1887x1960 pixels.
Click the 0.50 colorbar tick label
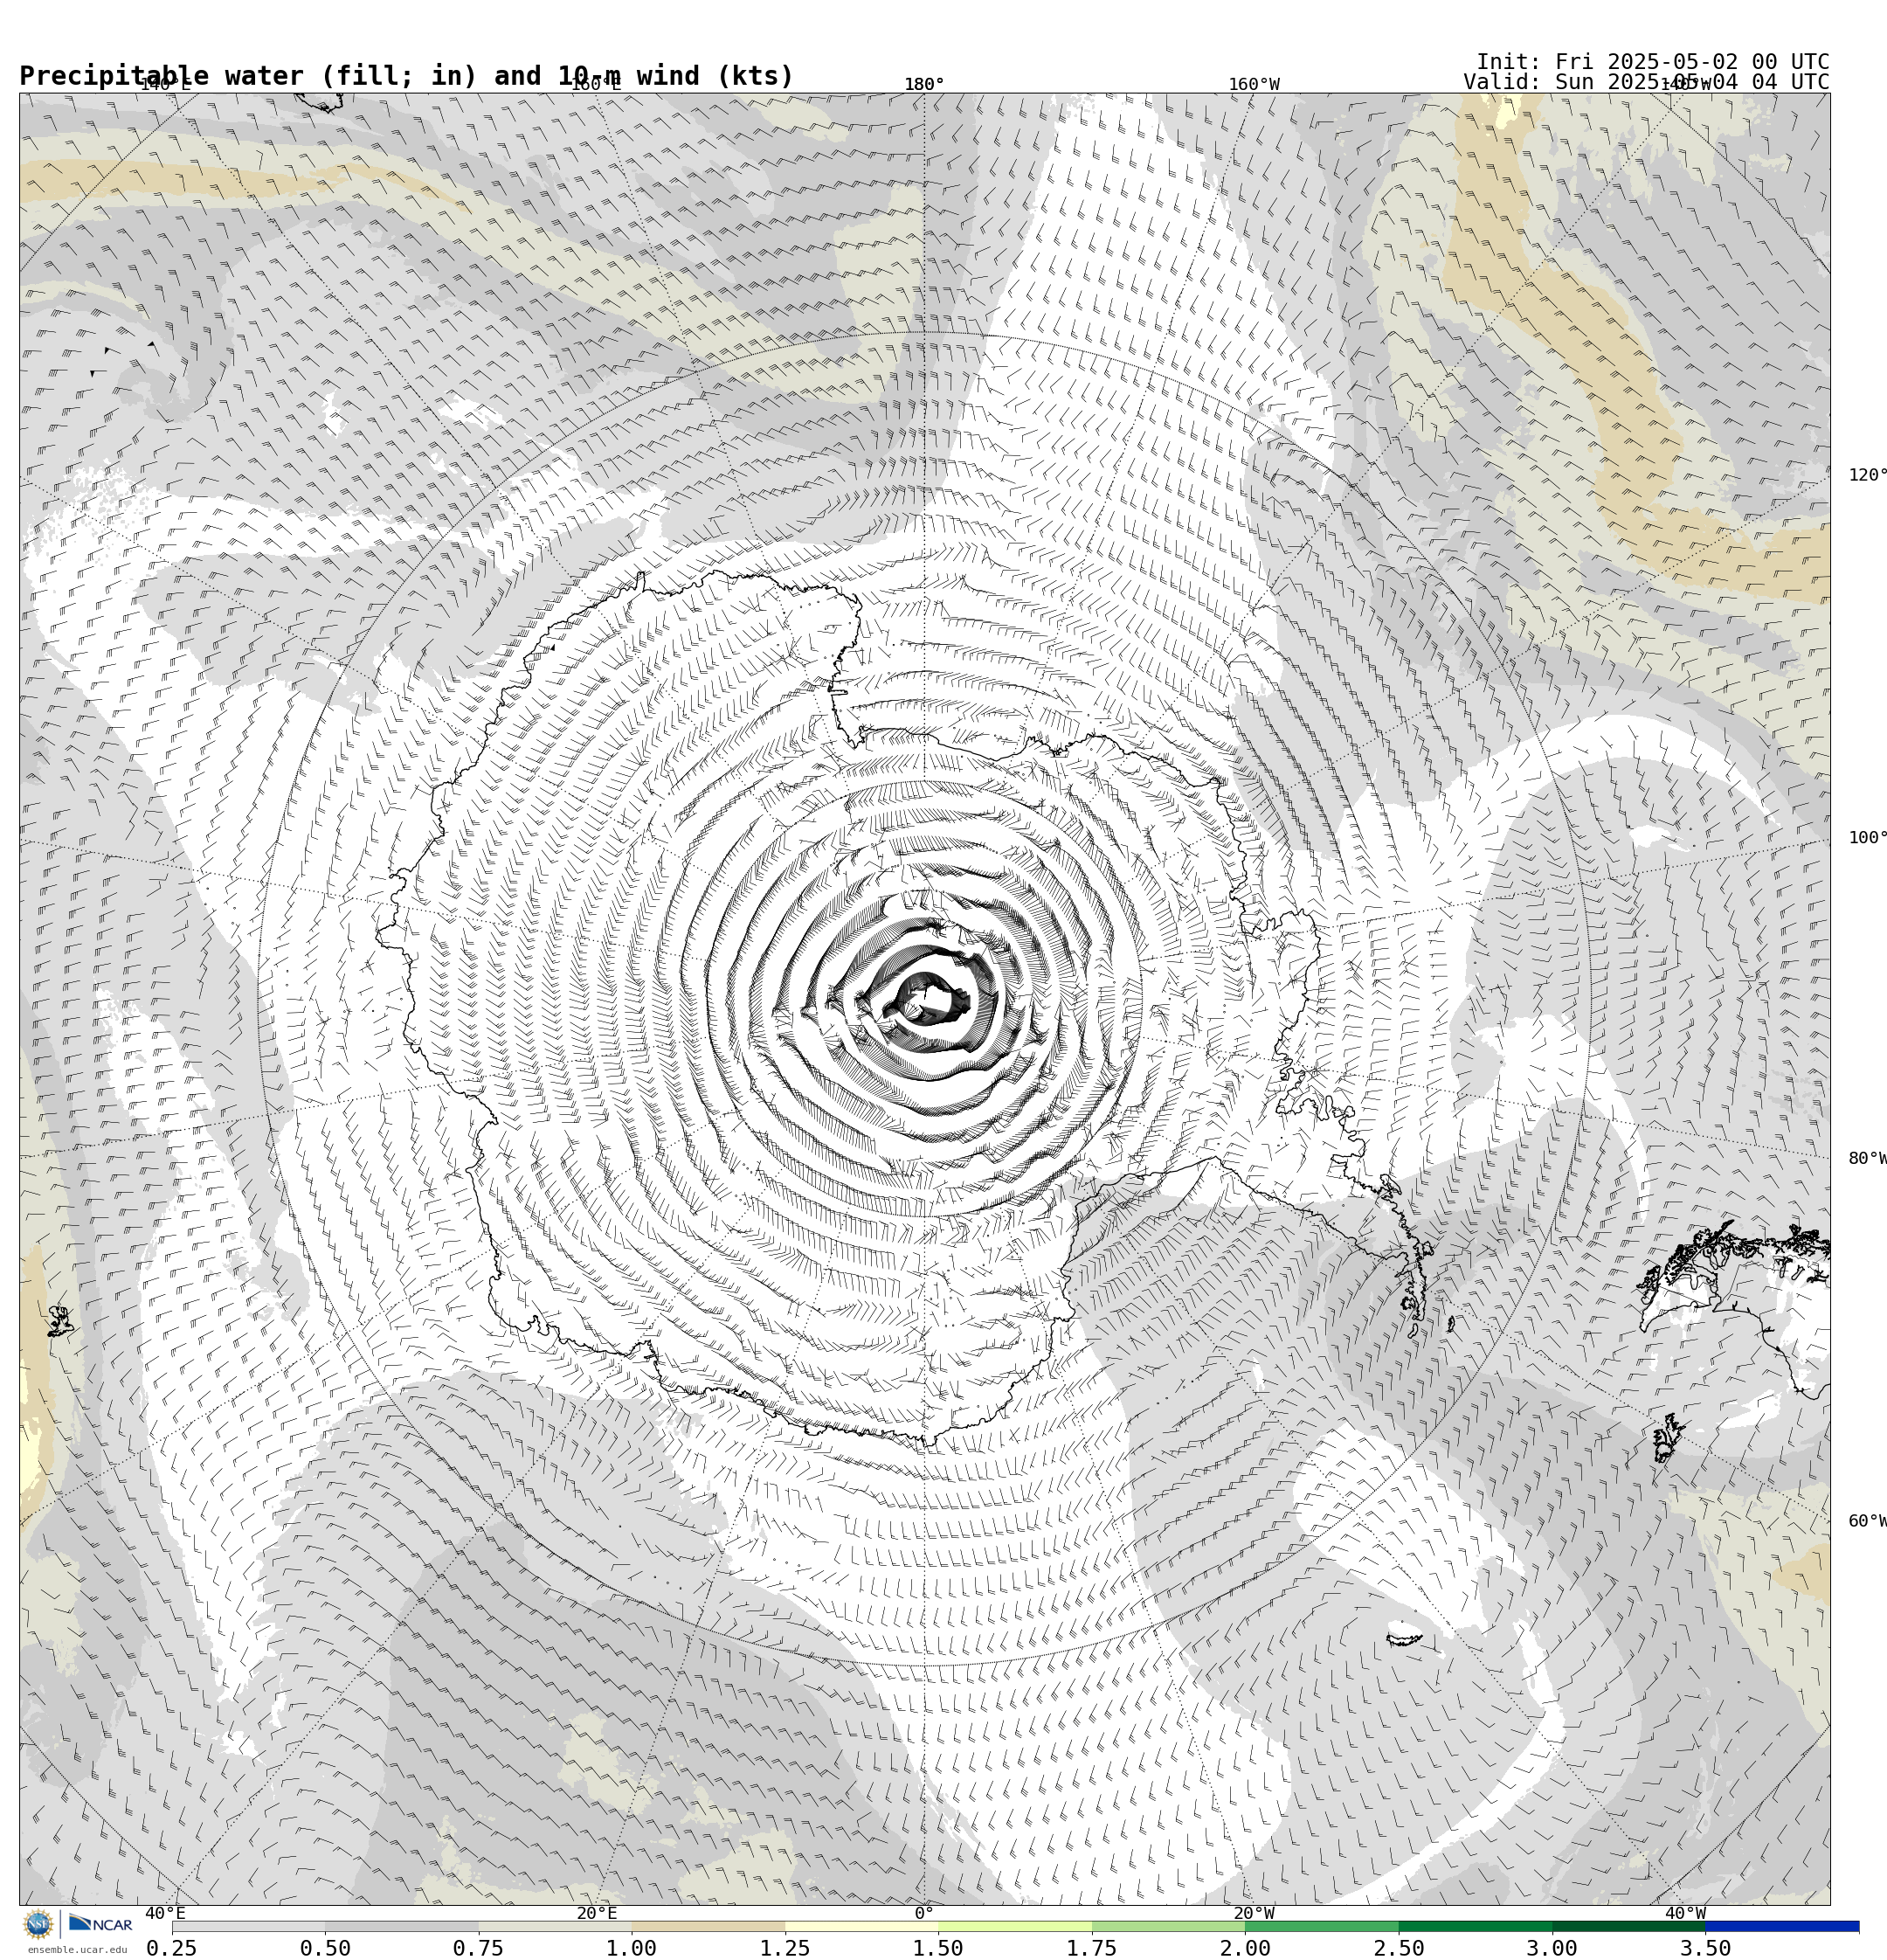pos(325,1949)
